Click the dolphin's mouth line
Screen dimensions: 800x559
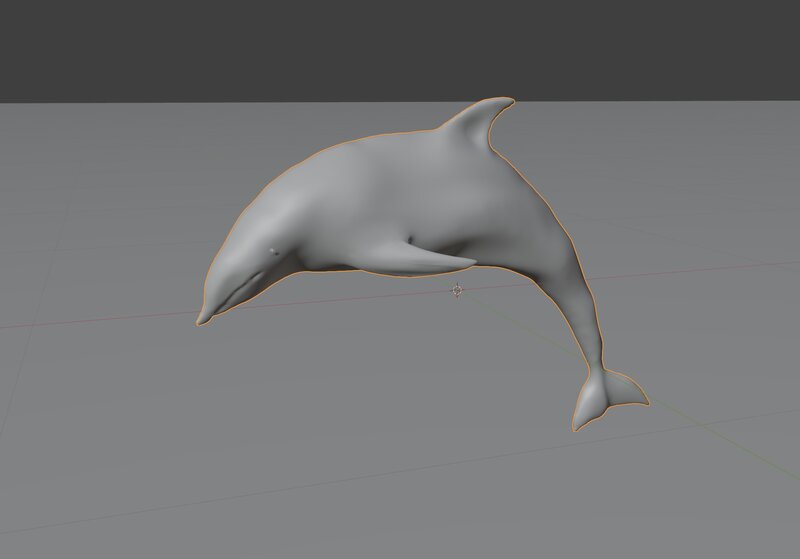click(240, 292)
